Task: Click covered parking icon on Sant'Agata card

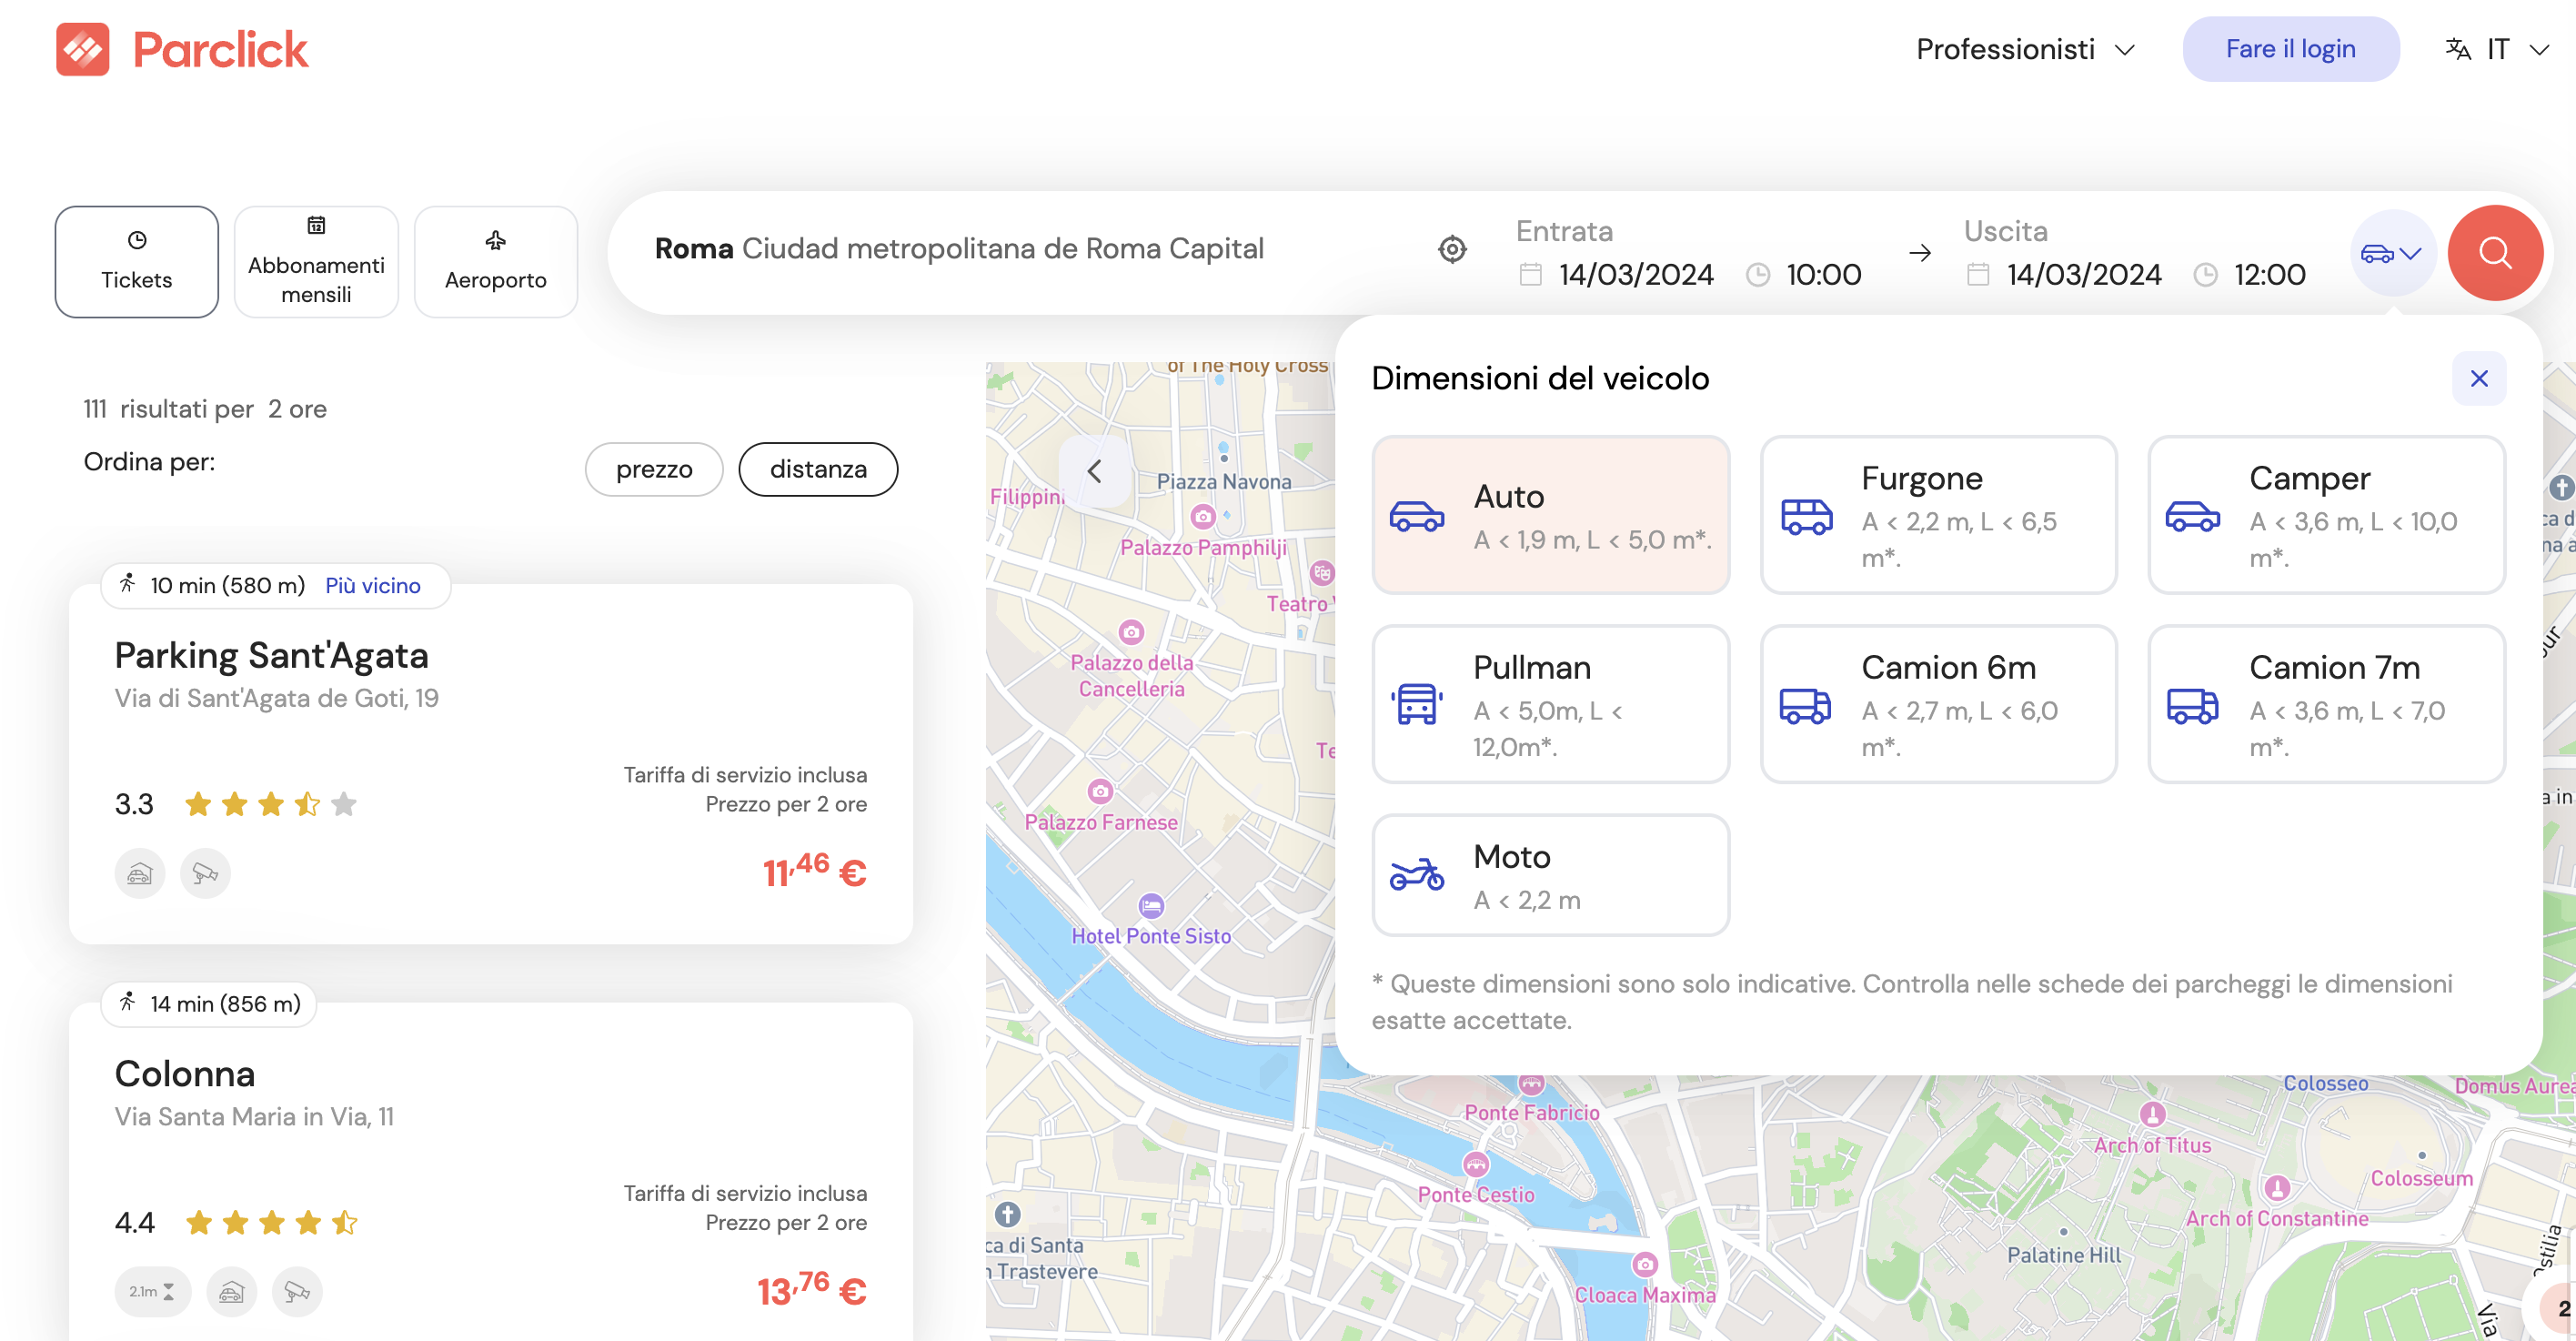Action: coord(140,874)
